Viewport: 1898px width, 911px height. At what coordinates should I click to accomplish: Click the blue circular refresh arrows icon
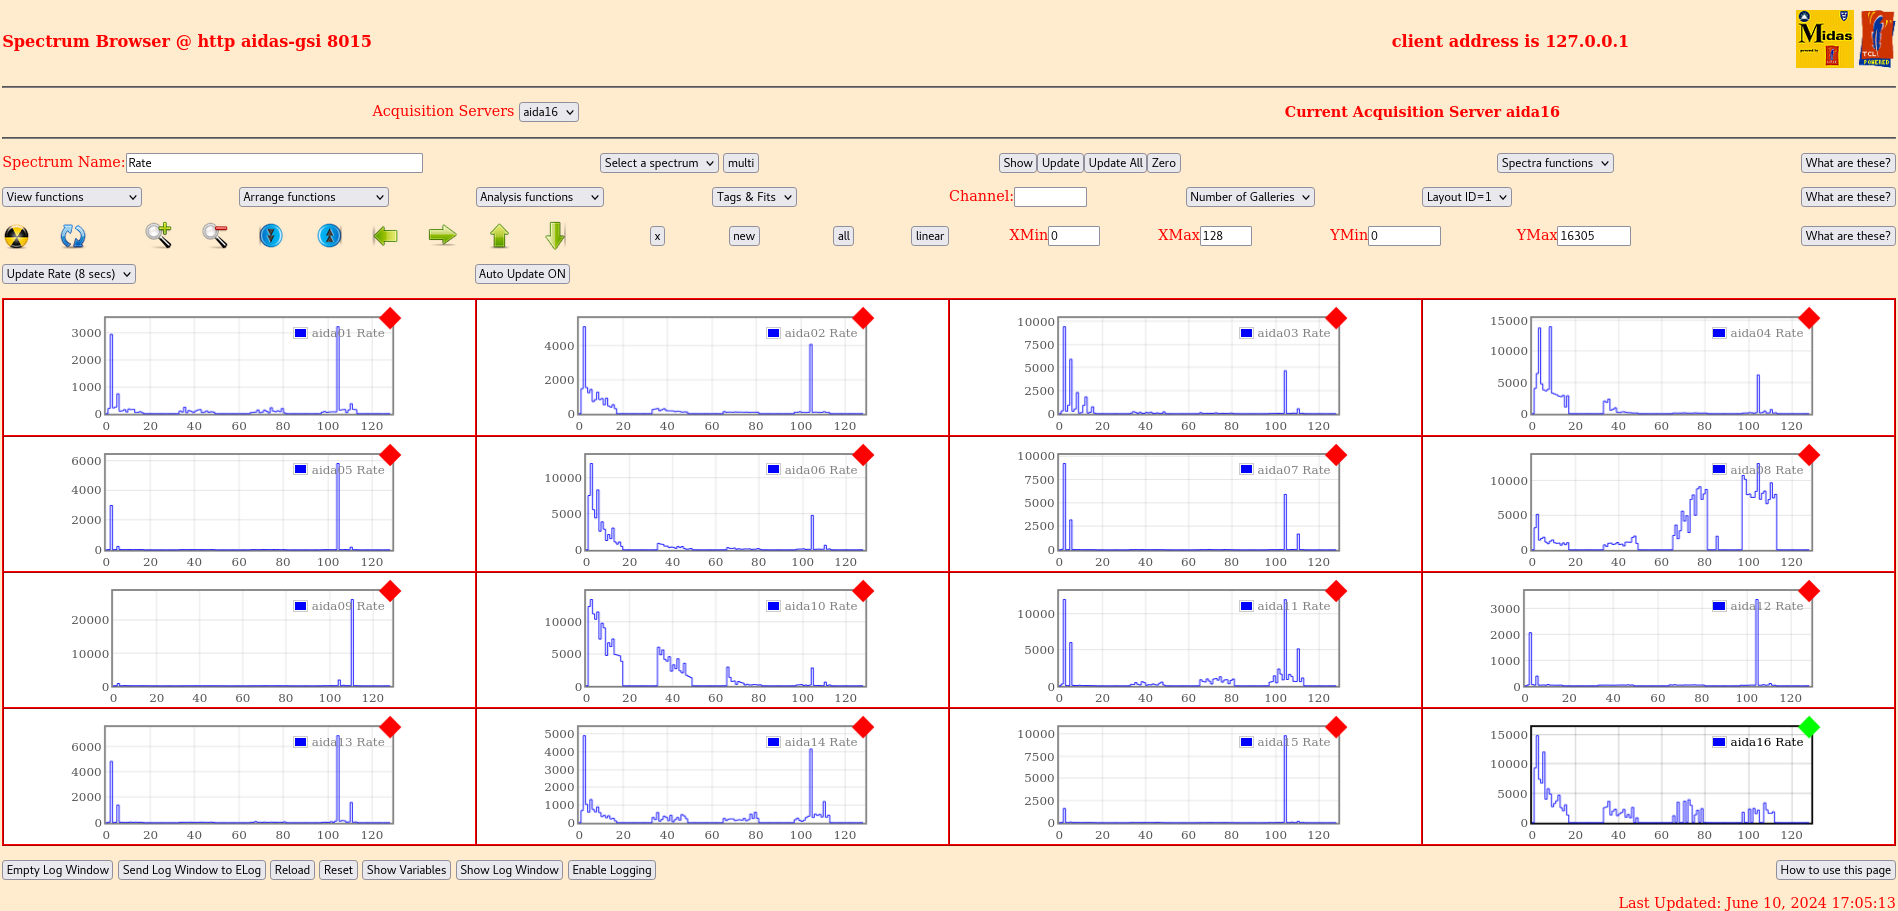point(73,237)
